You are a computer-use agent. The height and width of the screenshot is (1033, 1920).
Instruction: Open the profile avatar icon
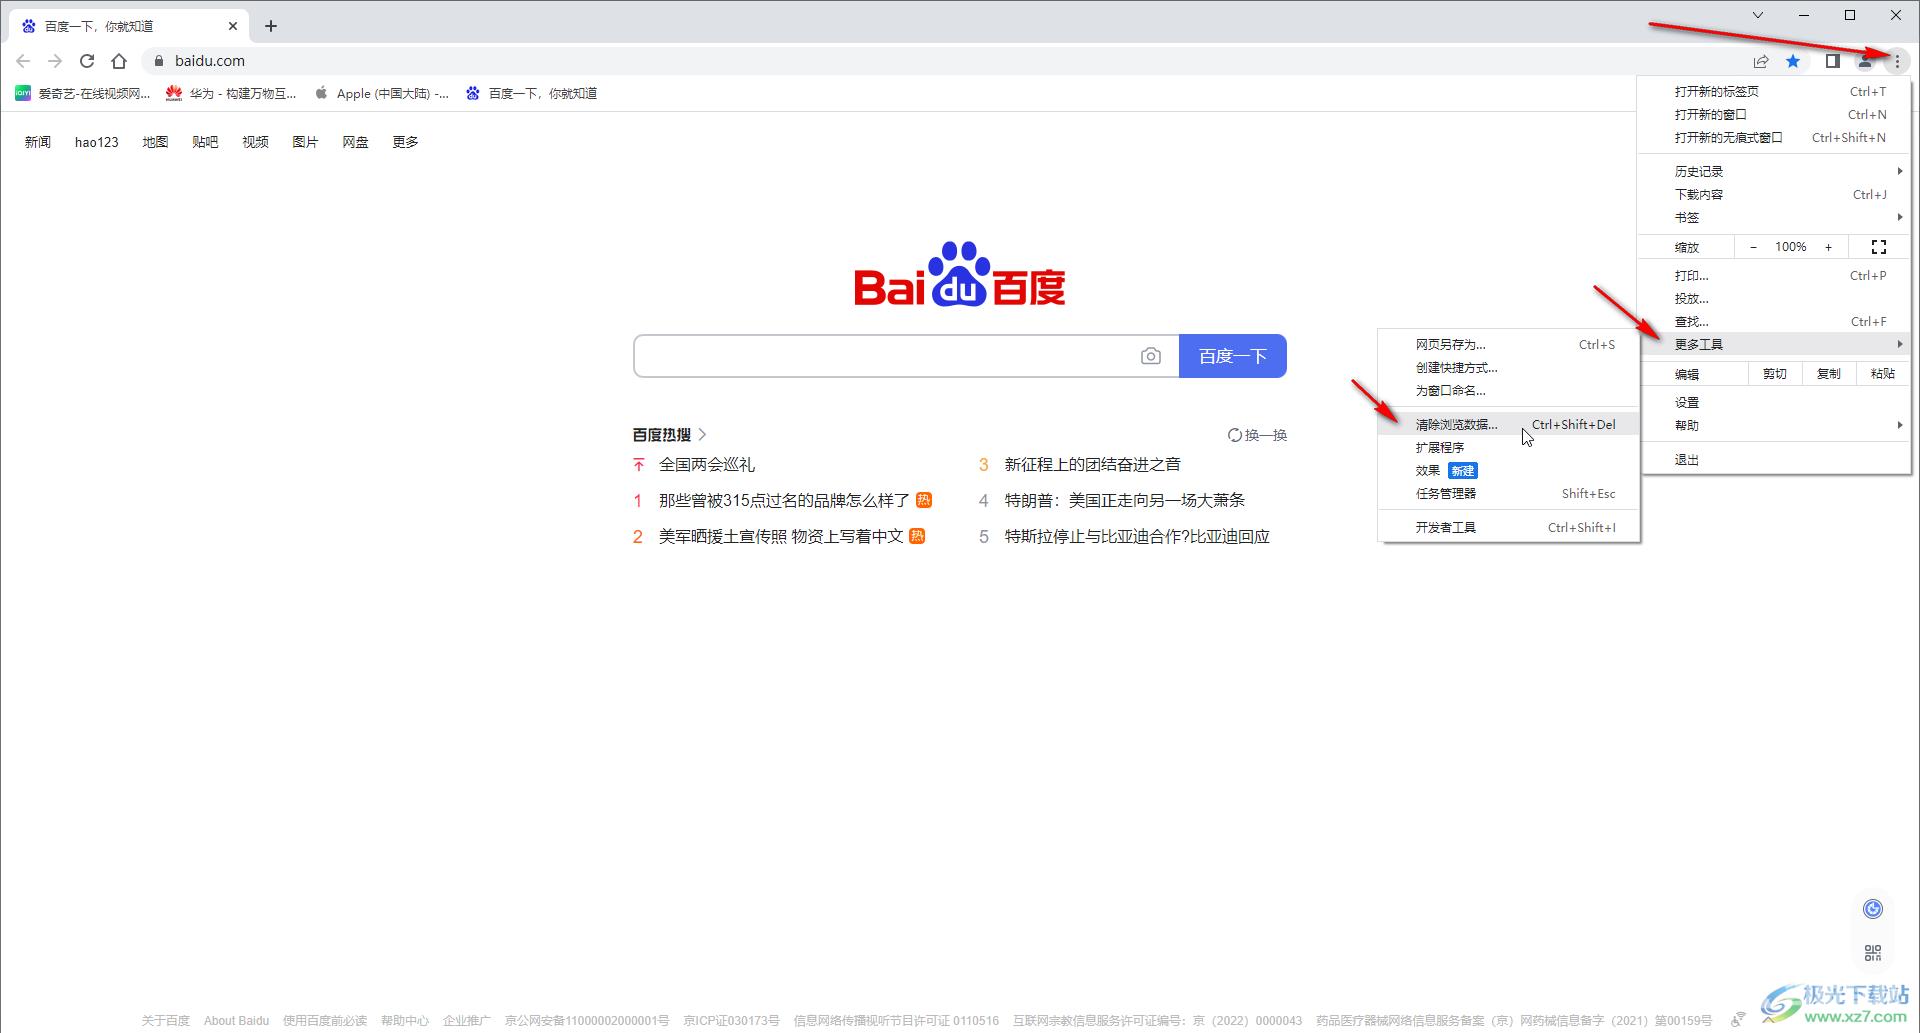[1865, 61]
